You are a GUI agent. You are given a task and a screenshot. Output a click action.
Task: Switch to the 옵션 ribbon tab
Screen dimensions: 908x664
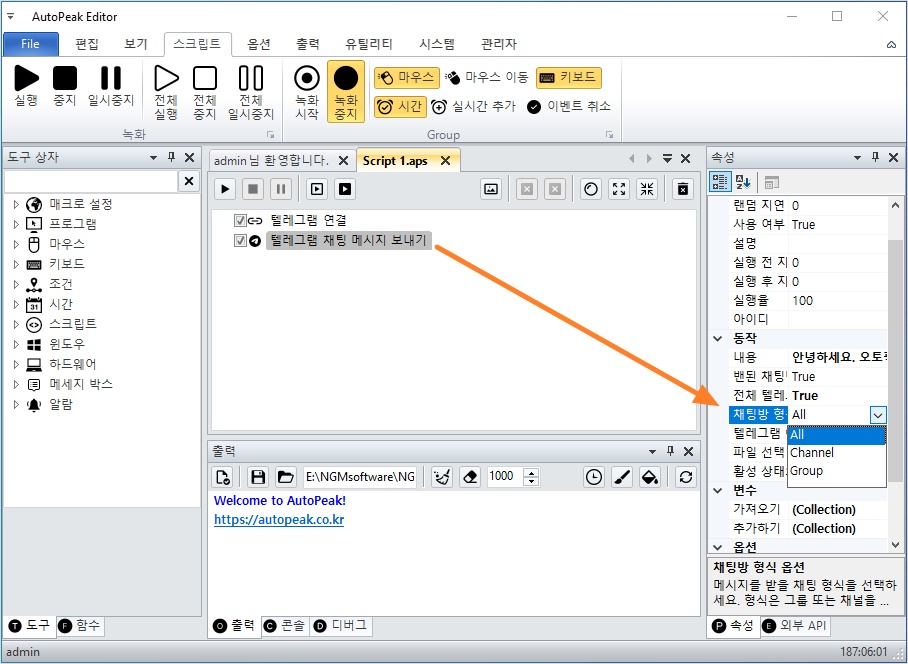point(259,44)
